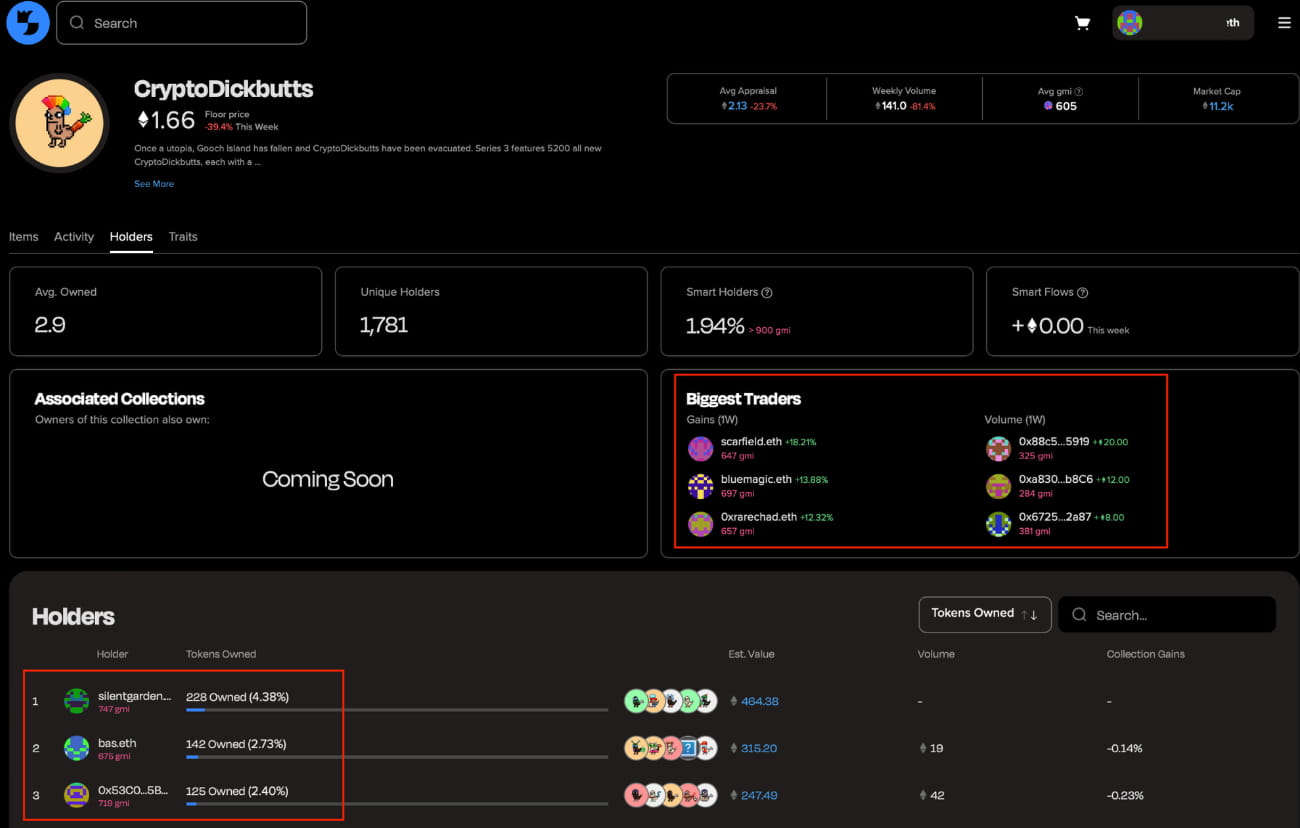Click the CryptoDickbutts collection avatar
This screenshot has height=828, width=1300.
[x=59, y=123]
